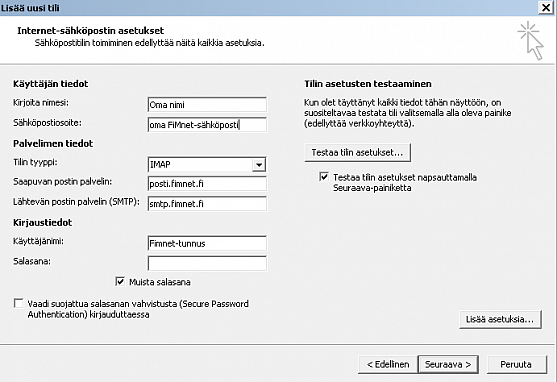Click the Muista salasana label text
The height and width of the screenshot is (382, 557).
[x=160, y=282]
